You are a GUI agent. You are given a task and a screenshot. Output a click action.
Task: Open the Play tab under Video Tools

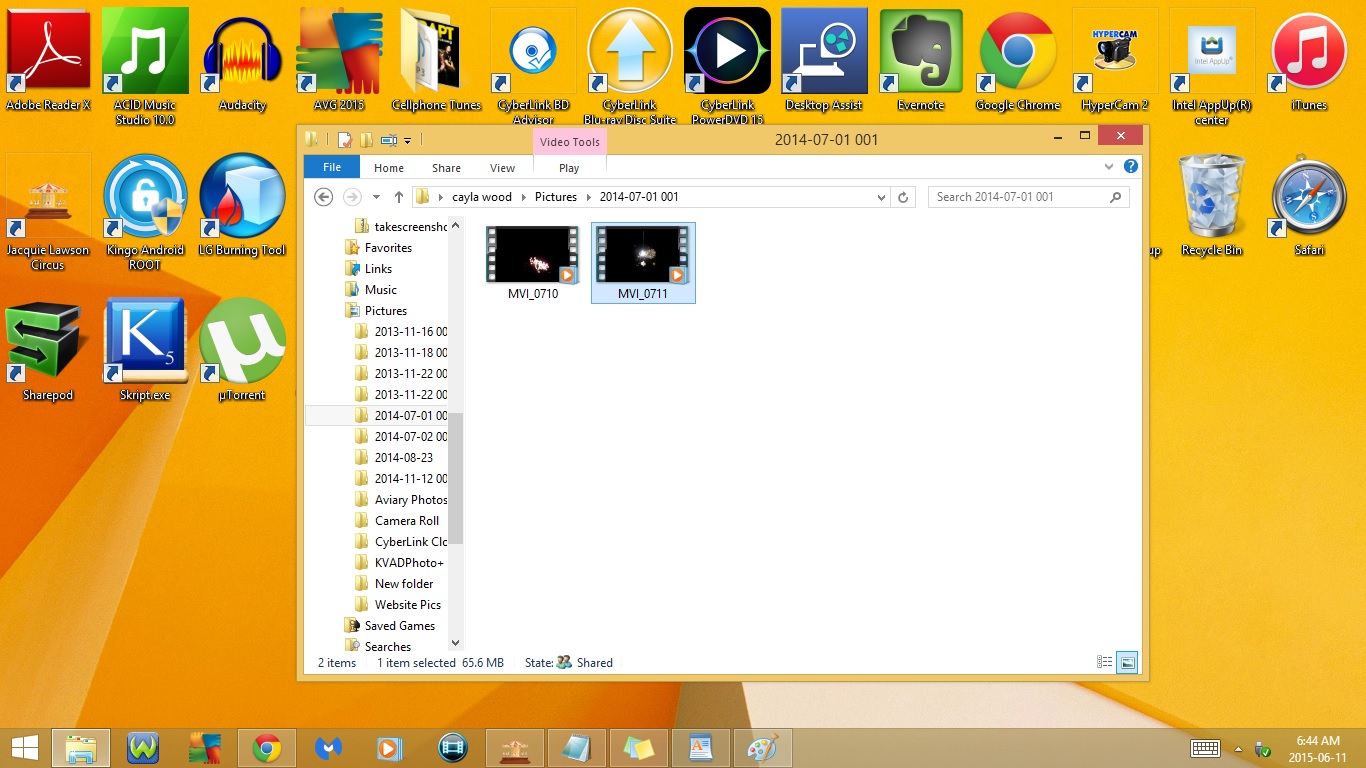pos(569,168)
